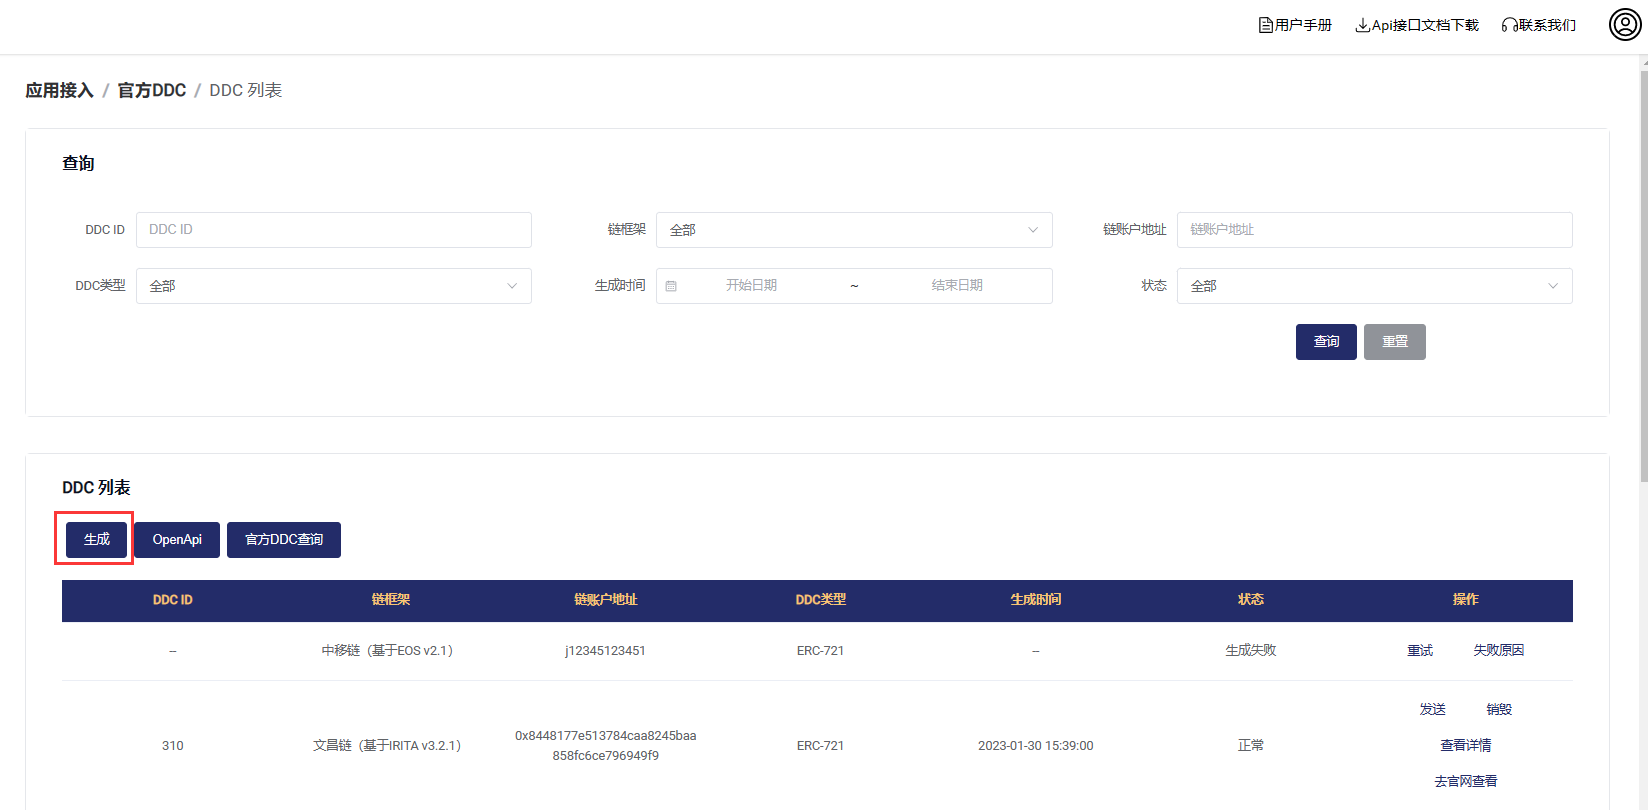
Task: Open the DDC类型 dropdown
Action: tap(334, 286)
